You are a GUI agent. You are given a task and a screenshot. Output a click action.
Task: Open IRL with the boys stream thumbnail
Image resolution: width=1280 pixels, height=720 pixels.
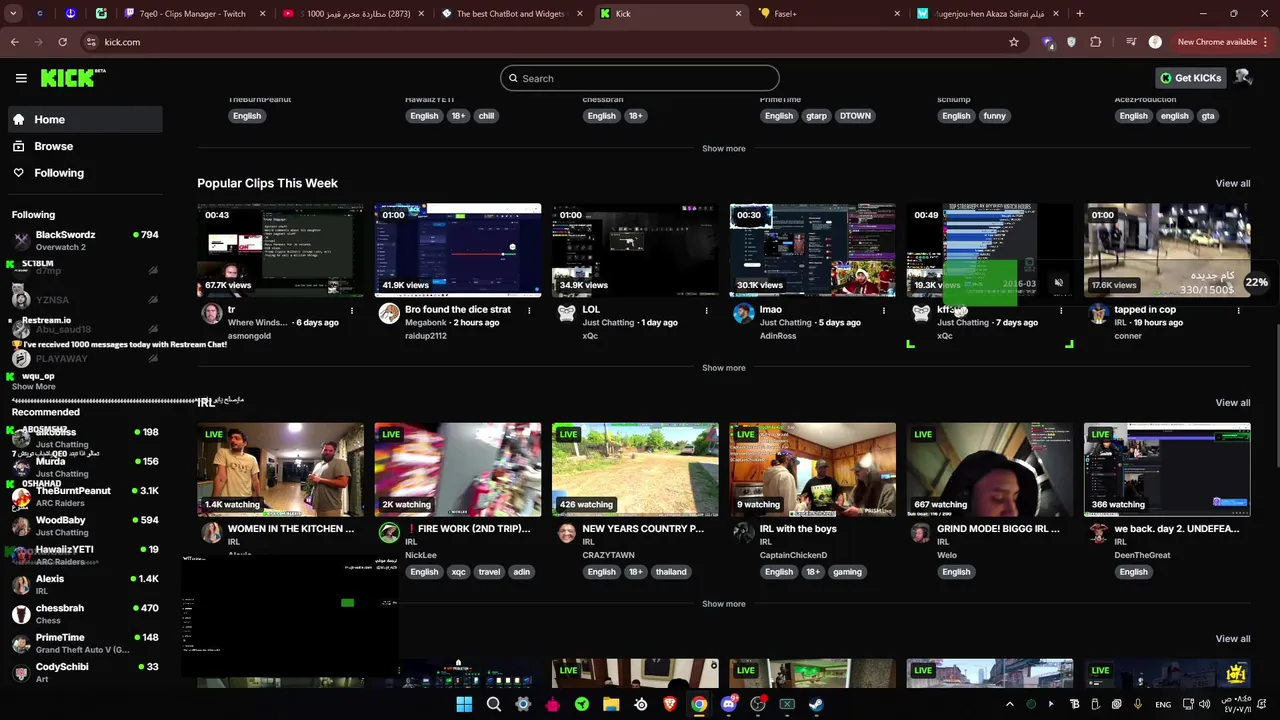pyautogui.click(x=812, y=470)
